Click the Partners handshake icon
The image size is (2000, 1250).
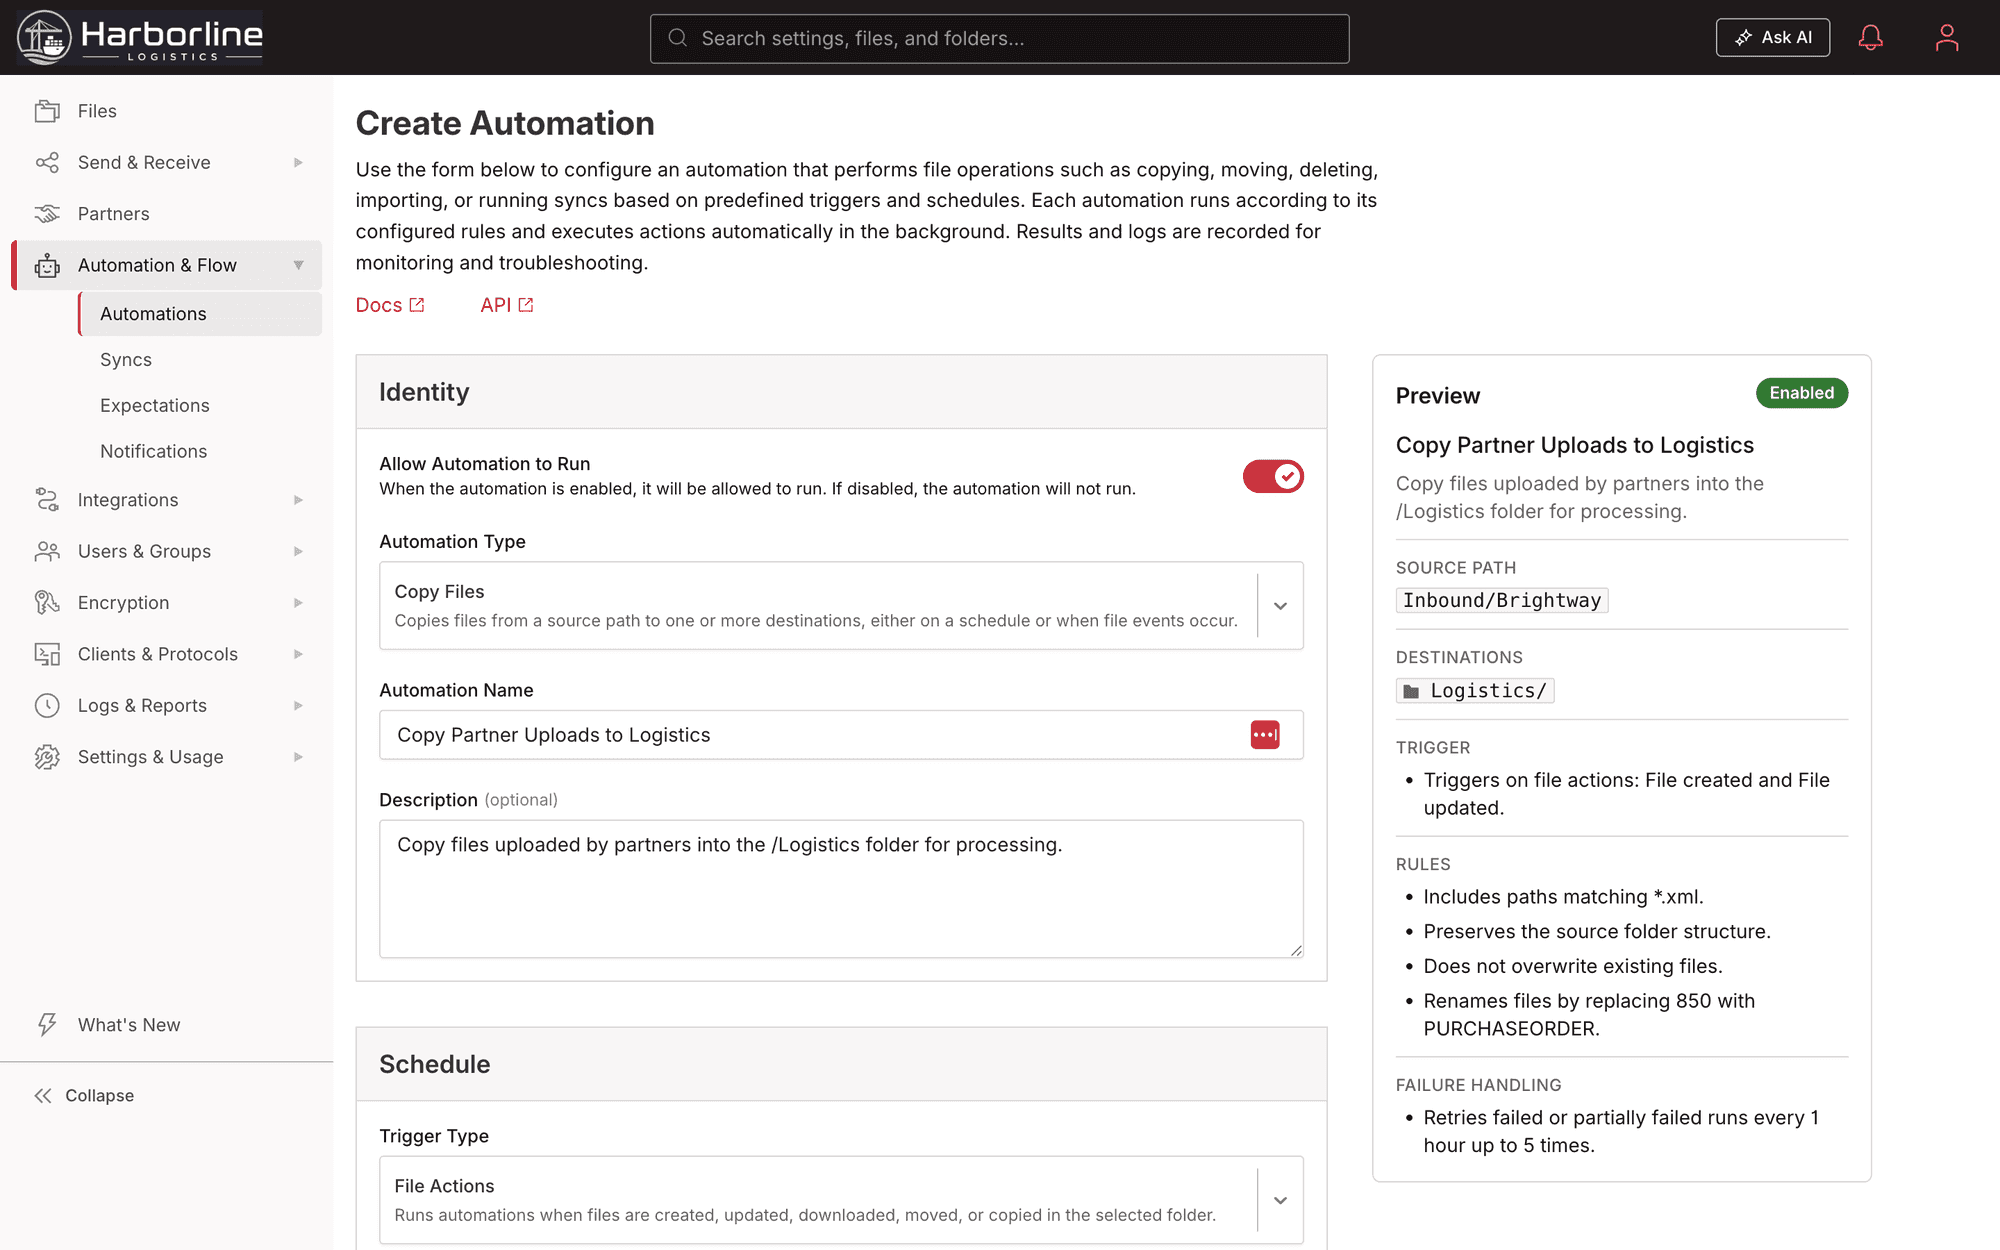click(47, 214)
